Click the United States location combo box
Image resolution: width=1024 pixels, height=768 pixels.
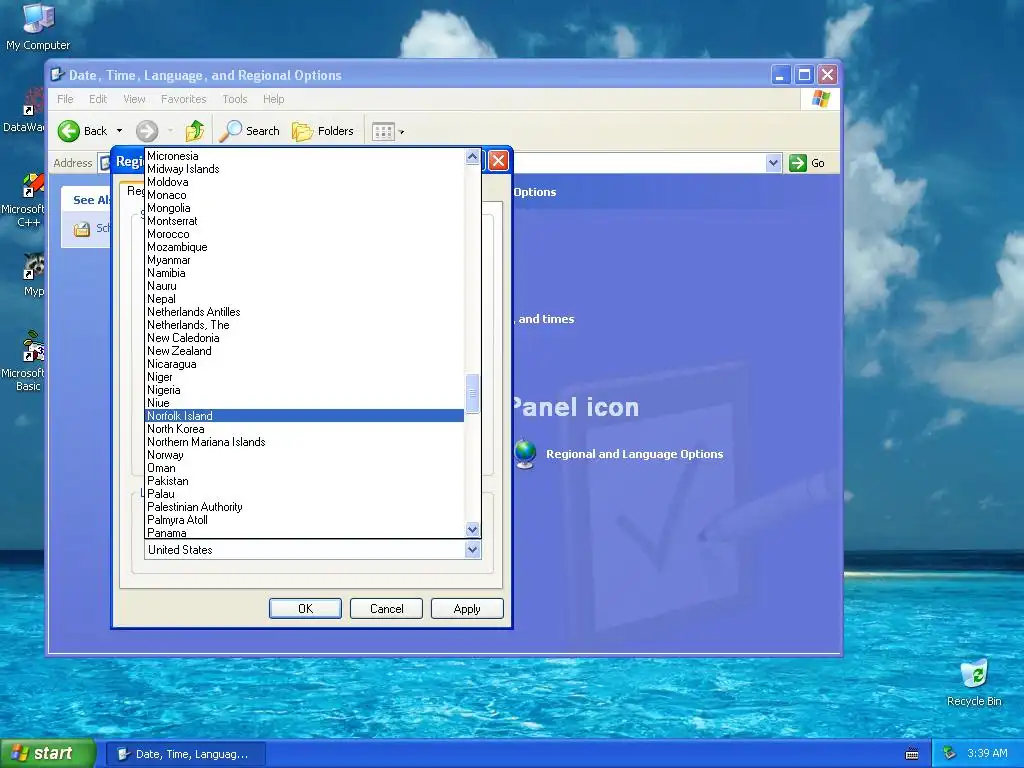pyautogui.click(x=312, y=550)
